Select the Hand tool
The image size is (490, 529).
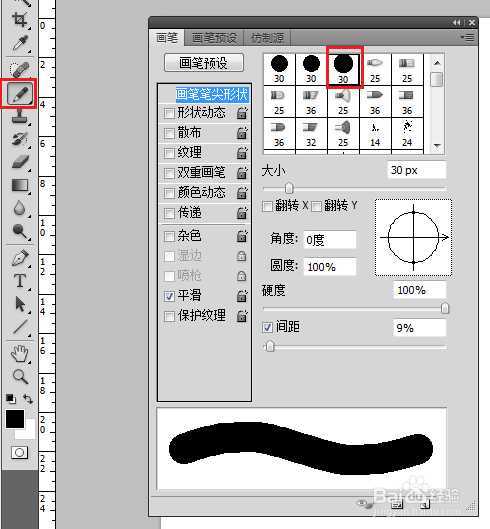(20, 353)
